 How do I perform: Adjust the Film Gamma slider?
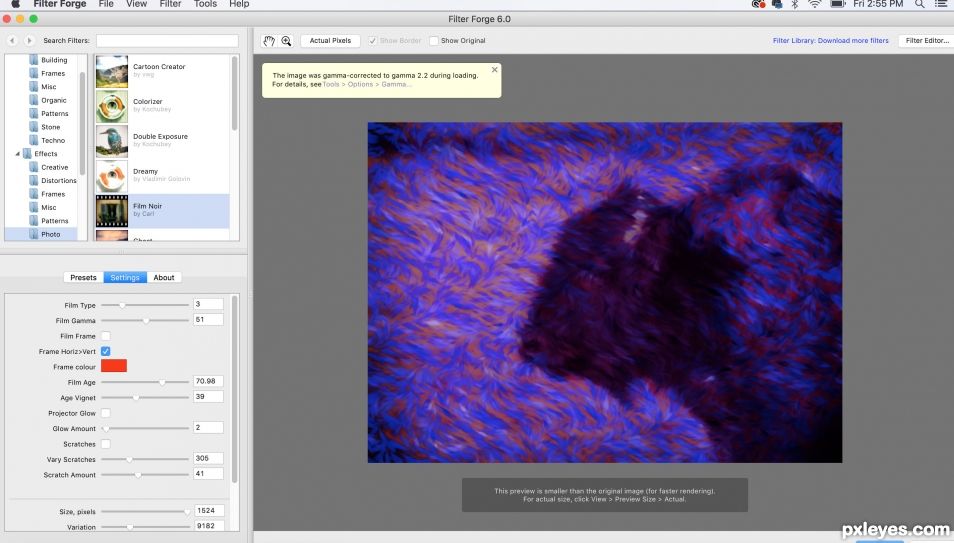click(145, 320)
